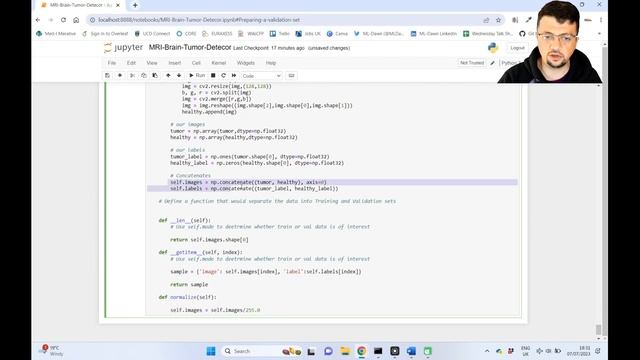
Task: Open the Windows Start menu
Action: (211, 351)
